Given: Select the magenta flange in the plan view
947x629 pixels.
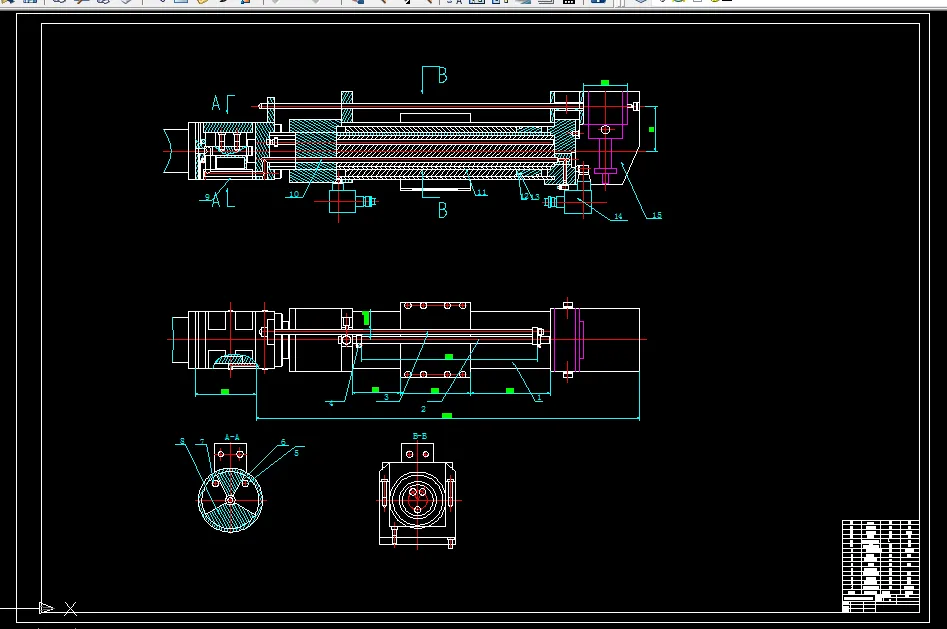Looking at the screenshot, I should [568, 339].
